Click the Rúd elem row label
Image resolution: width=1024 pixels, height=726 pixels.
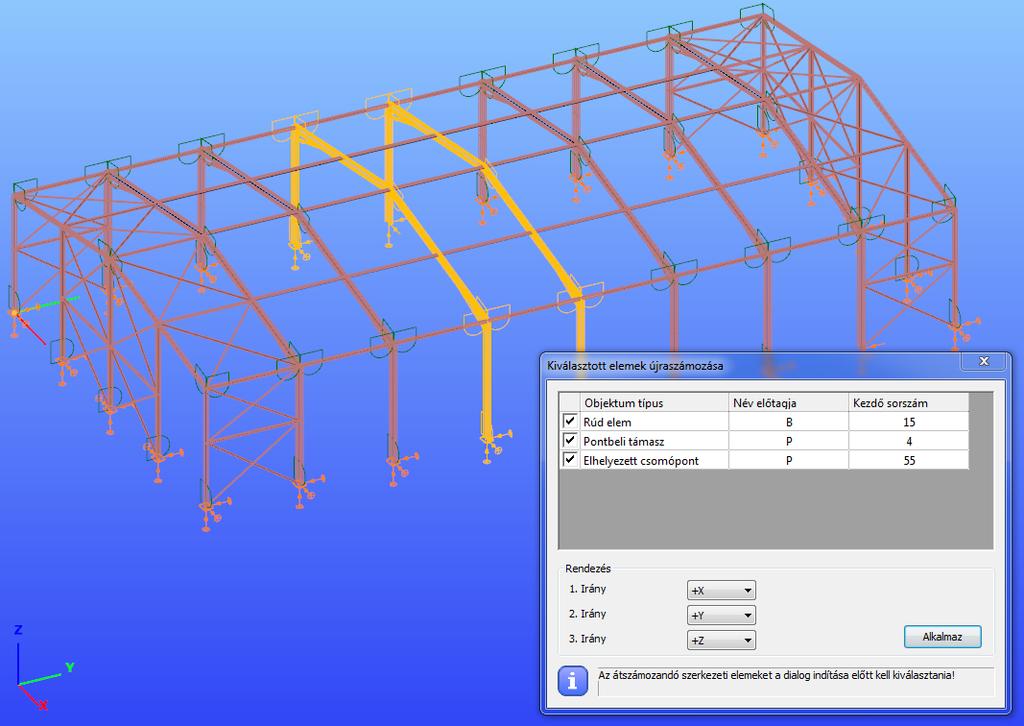[x=607, y=422]
